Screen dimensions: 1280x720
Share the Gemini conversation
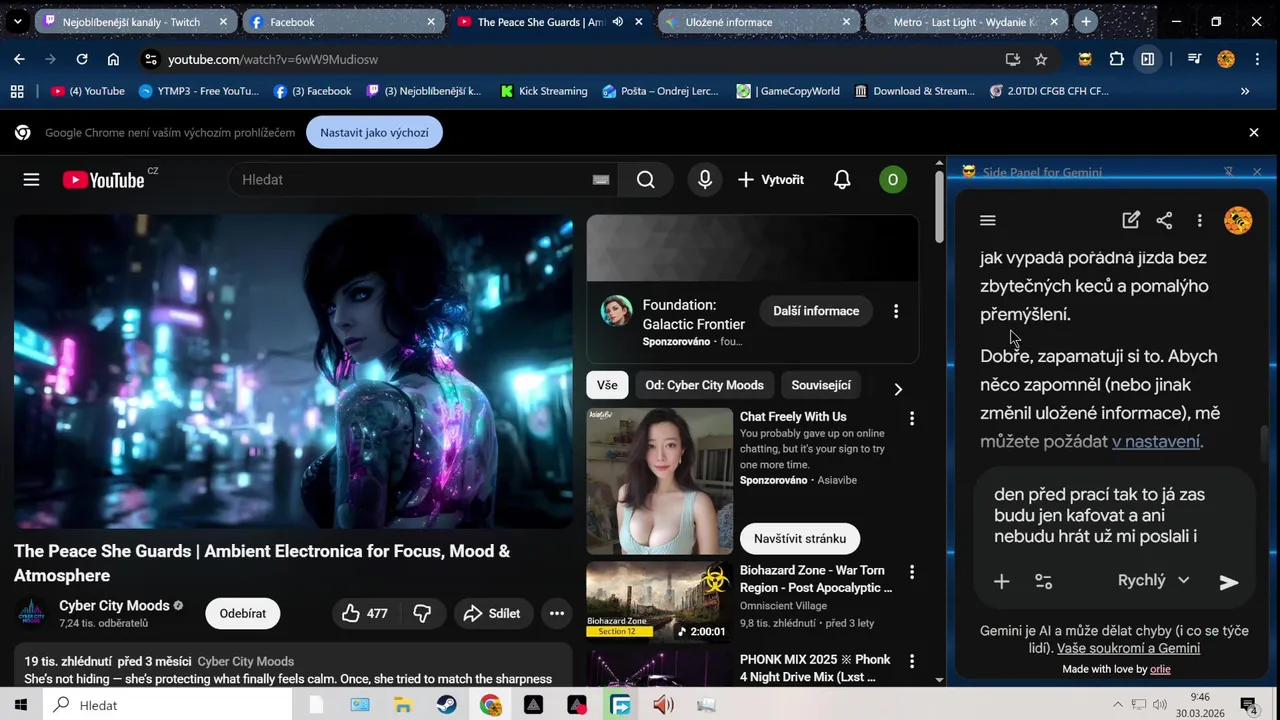1164,220
